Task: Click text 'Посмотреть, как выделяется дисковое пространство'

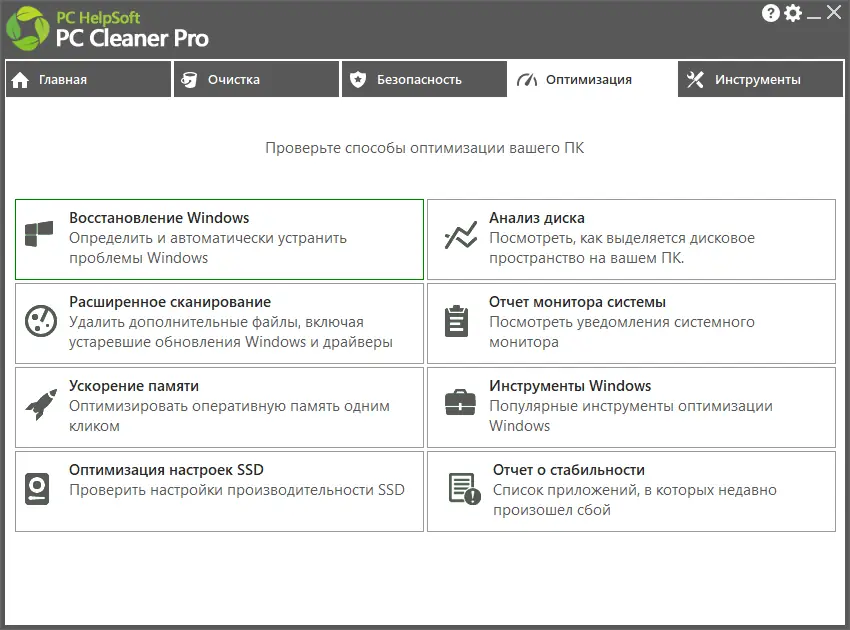Action: tap(622, 248)
